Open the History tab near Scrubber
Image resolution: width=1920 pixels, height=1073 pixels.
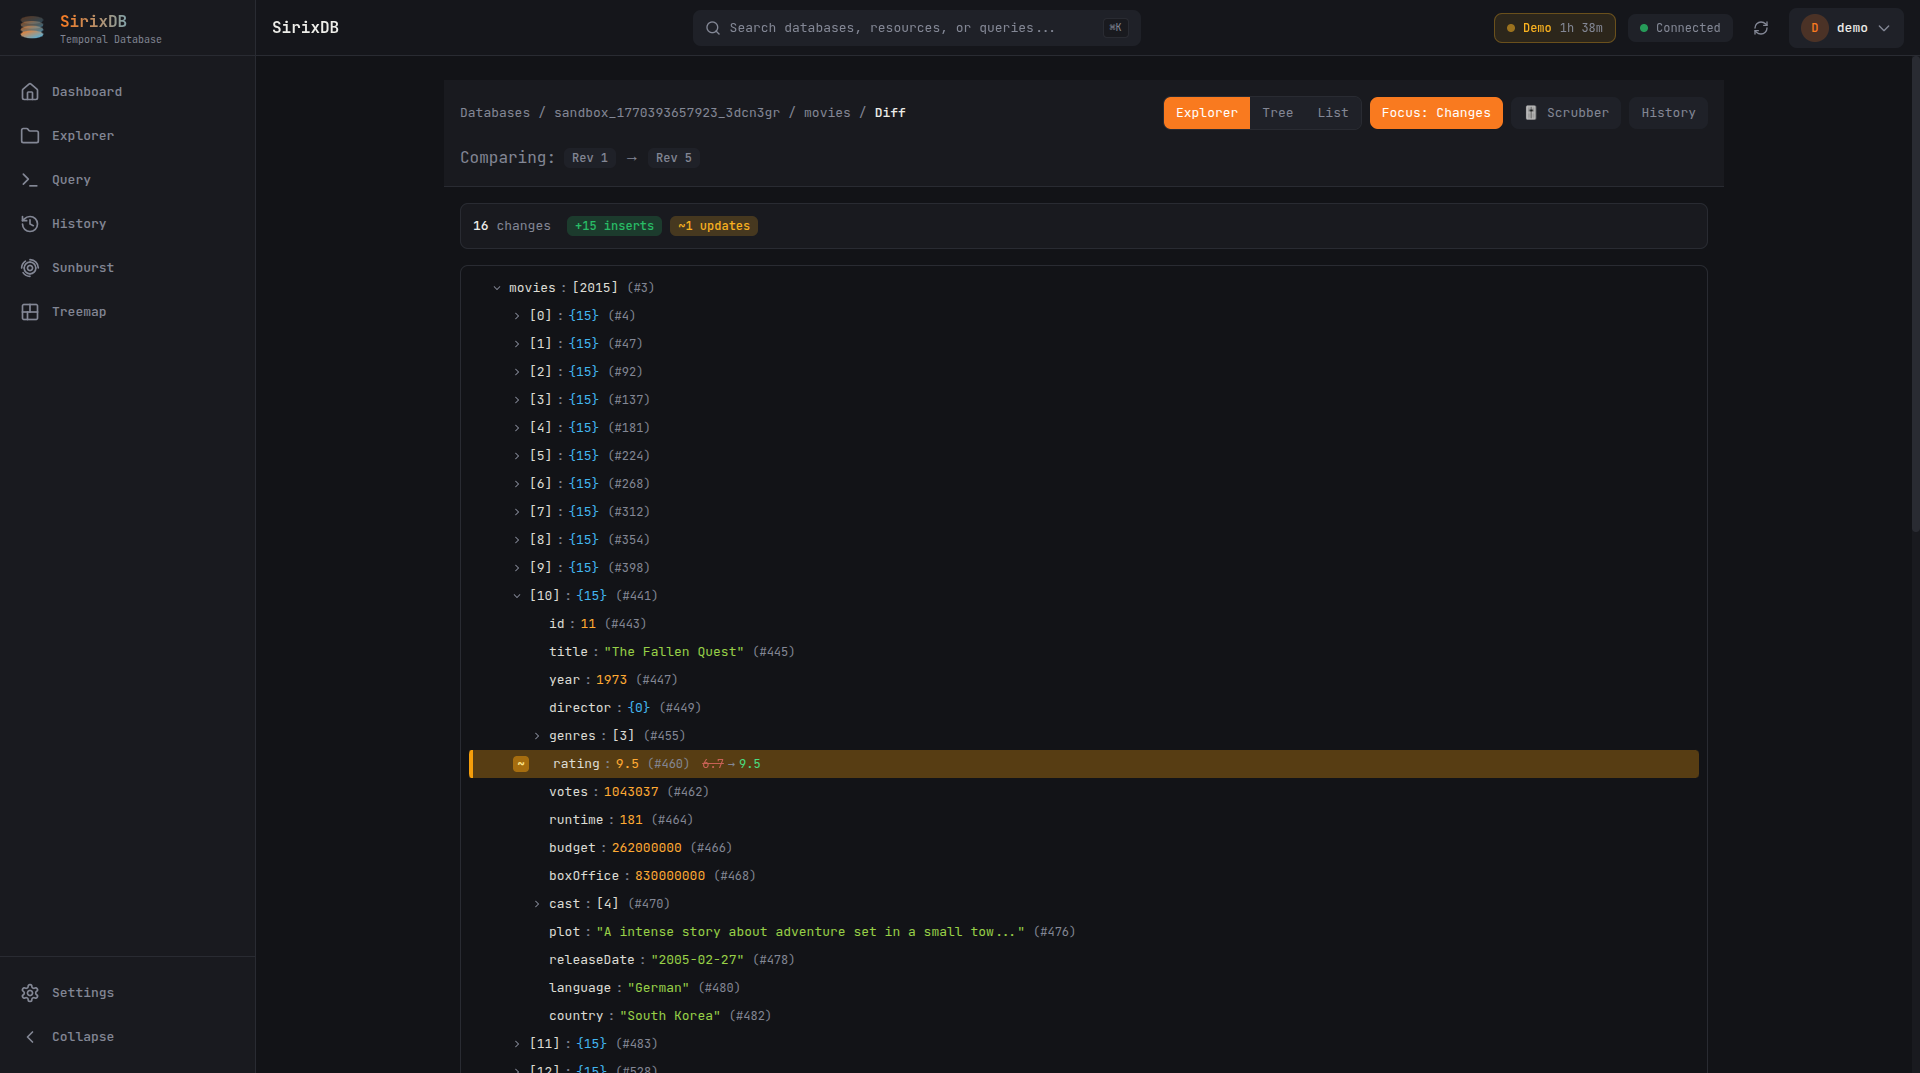1667,113
